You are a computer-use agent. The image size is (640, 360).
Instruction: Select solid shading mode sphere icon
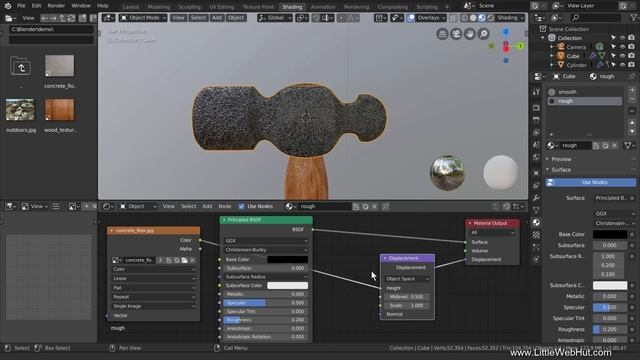(473, 18)
